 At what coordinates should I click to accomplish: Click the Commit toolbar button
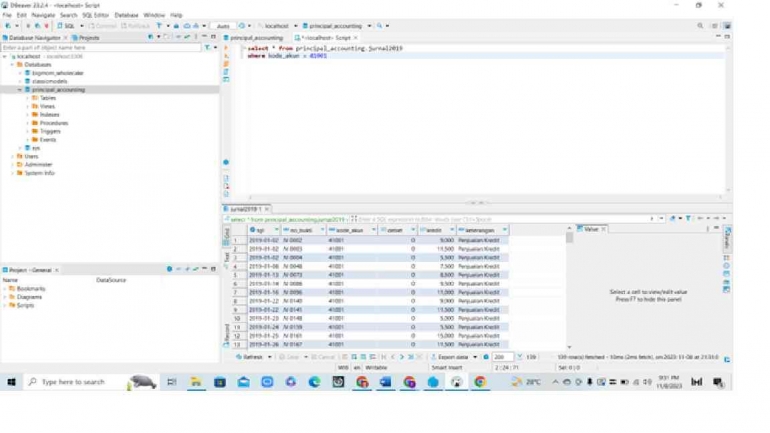(103, 26)
